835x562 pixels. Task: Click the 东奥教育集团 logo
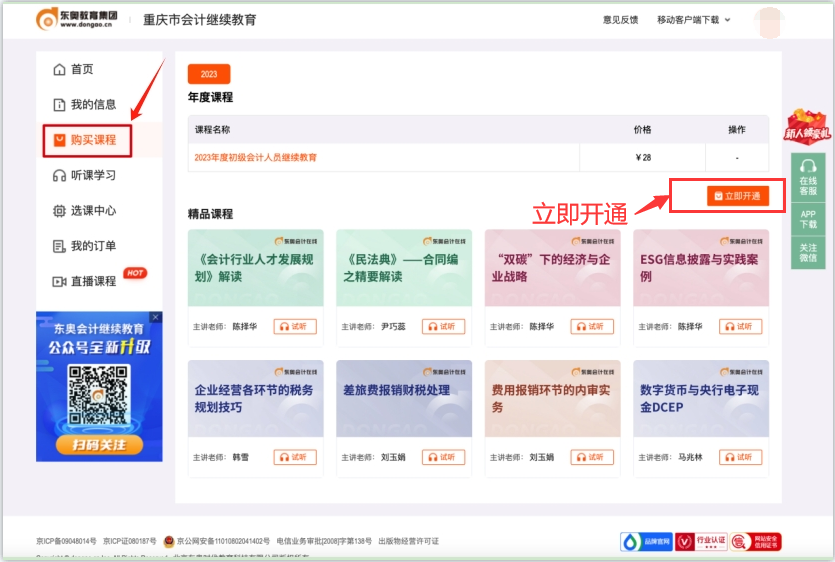click(x=76, y=19)
